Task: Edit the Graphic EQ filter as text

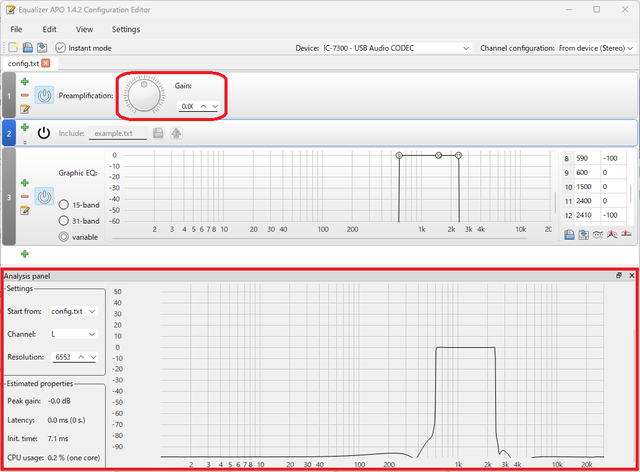Action: (25, 210)
